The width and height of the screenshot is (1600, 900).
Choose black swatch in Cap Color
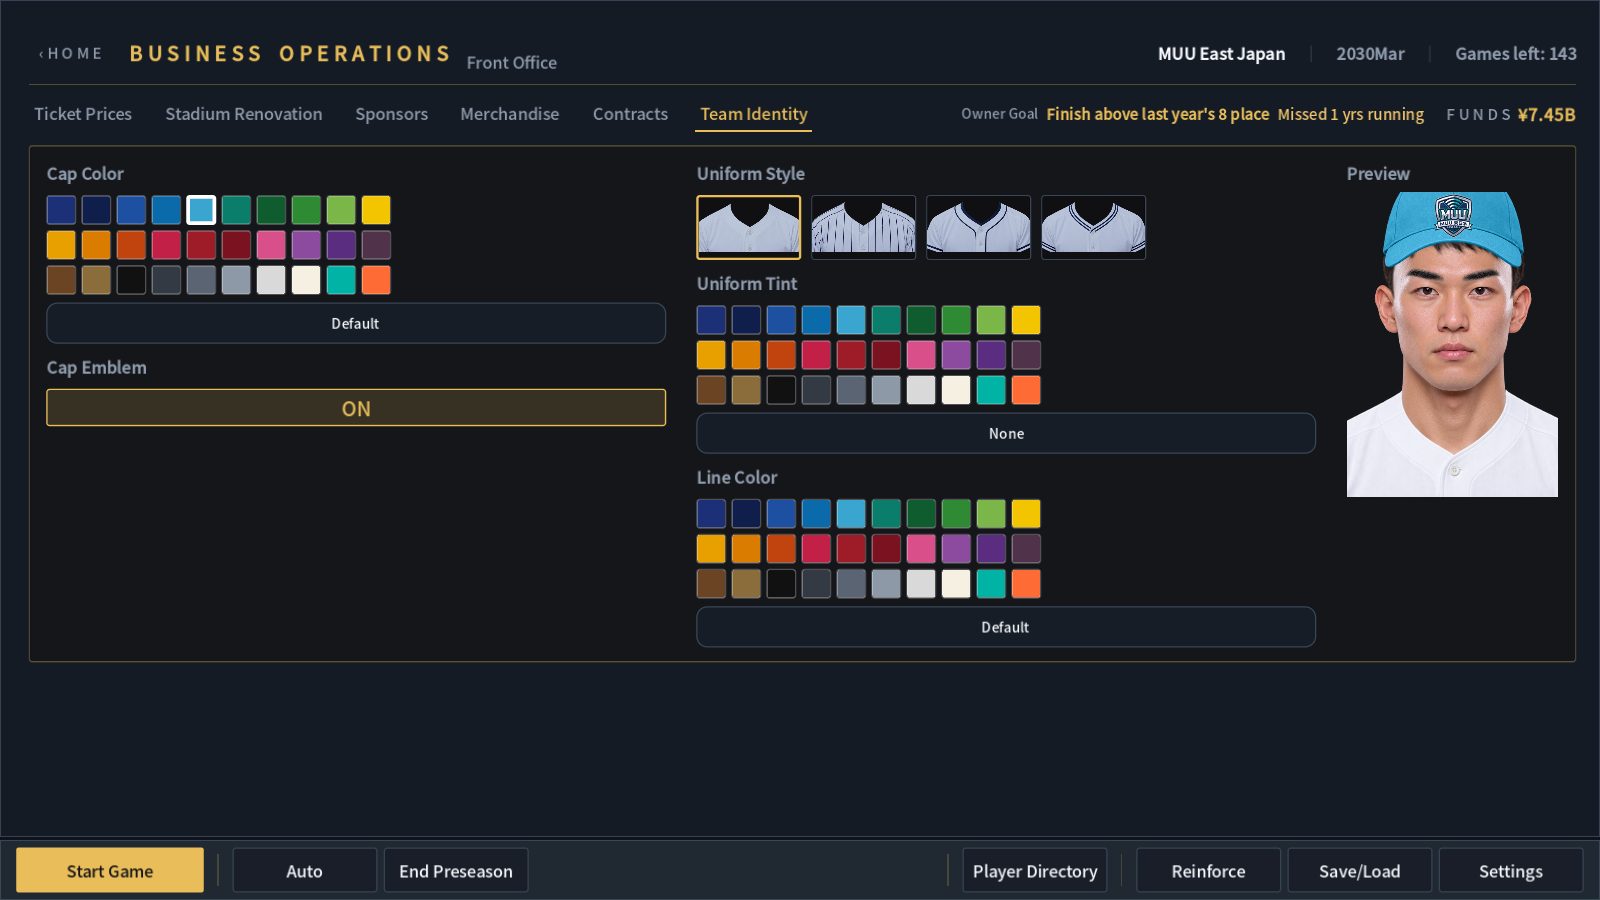pyautogui.click(x=131, y=280)
